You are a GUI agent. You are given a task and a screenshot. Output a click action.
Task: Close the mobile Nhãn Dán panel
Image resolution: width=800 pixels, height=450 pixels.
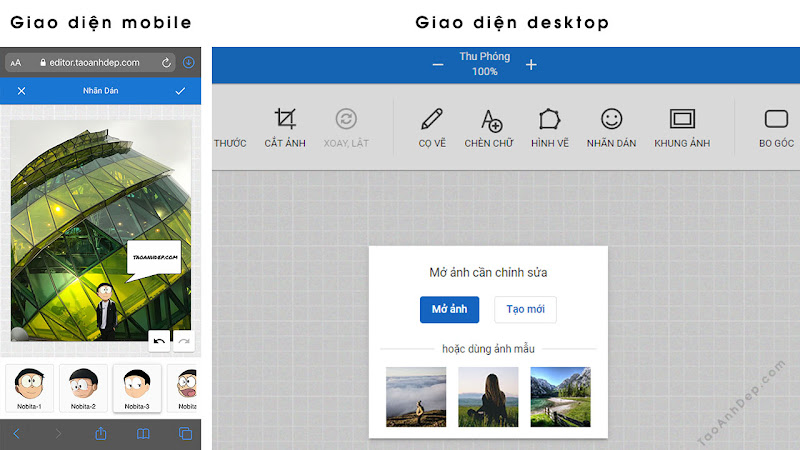click(x=21, y=91)
